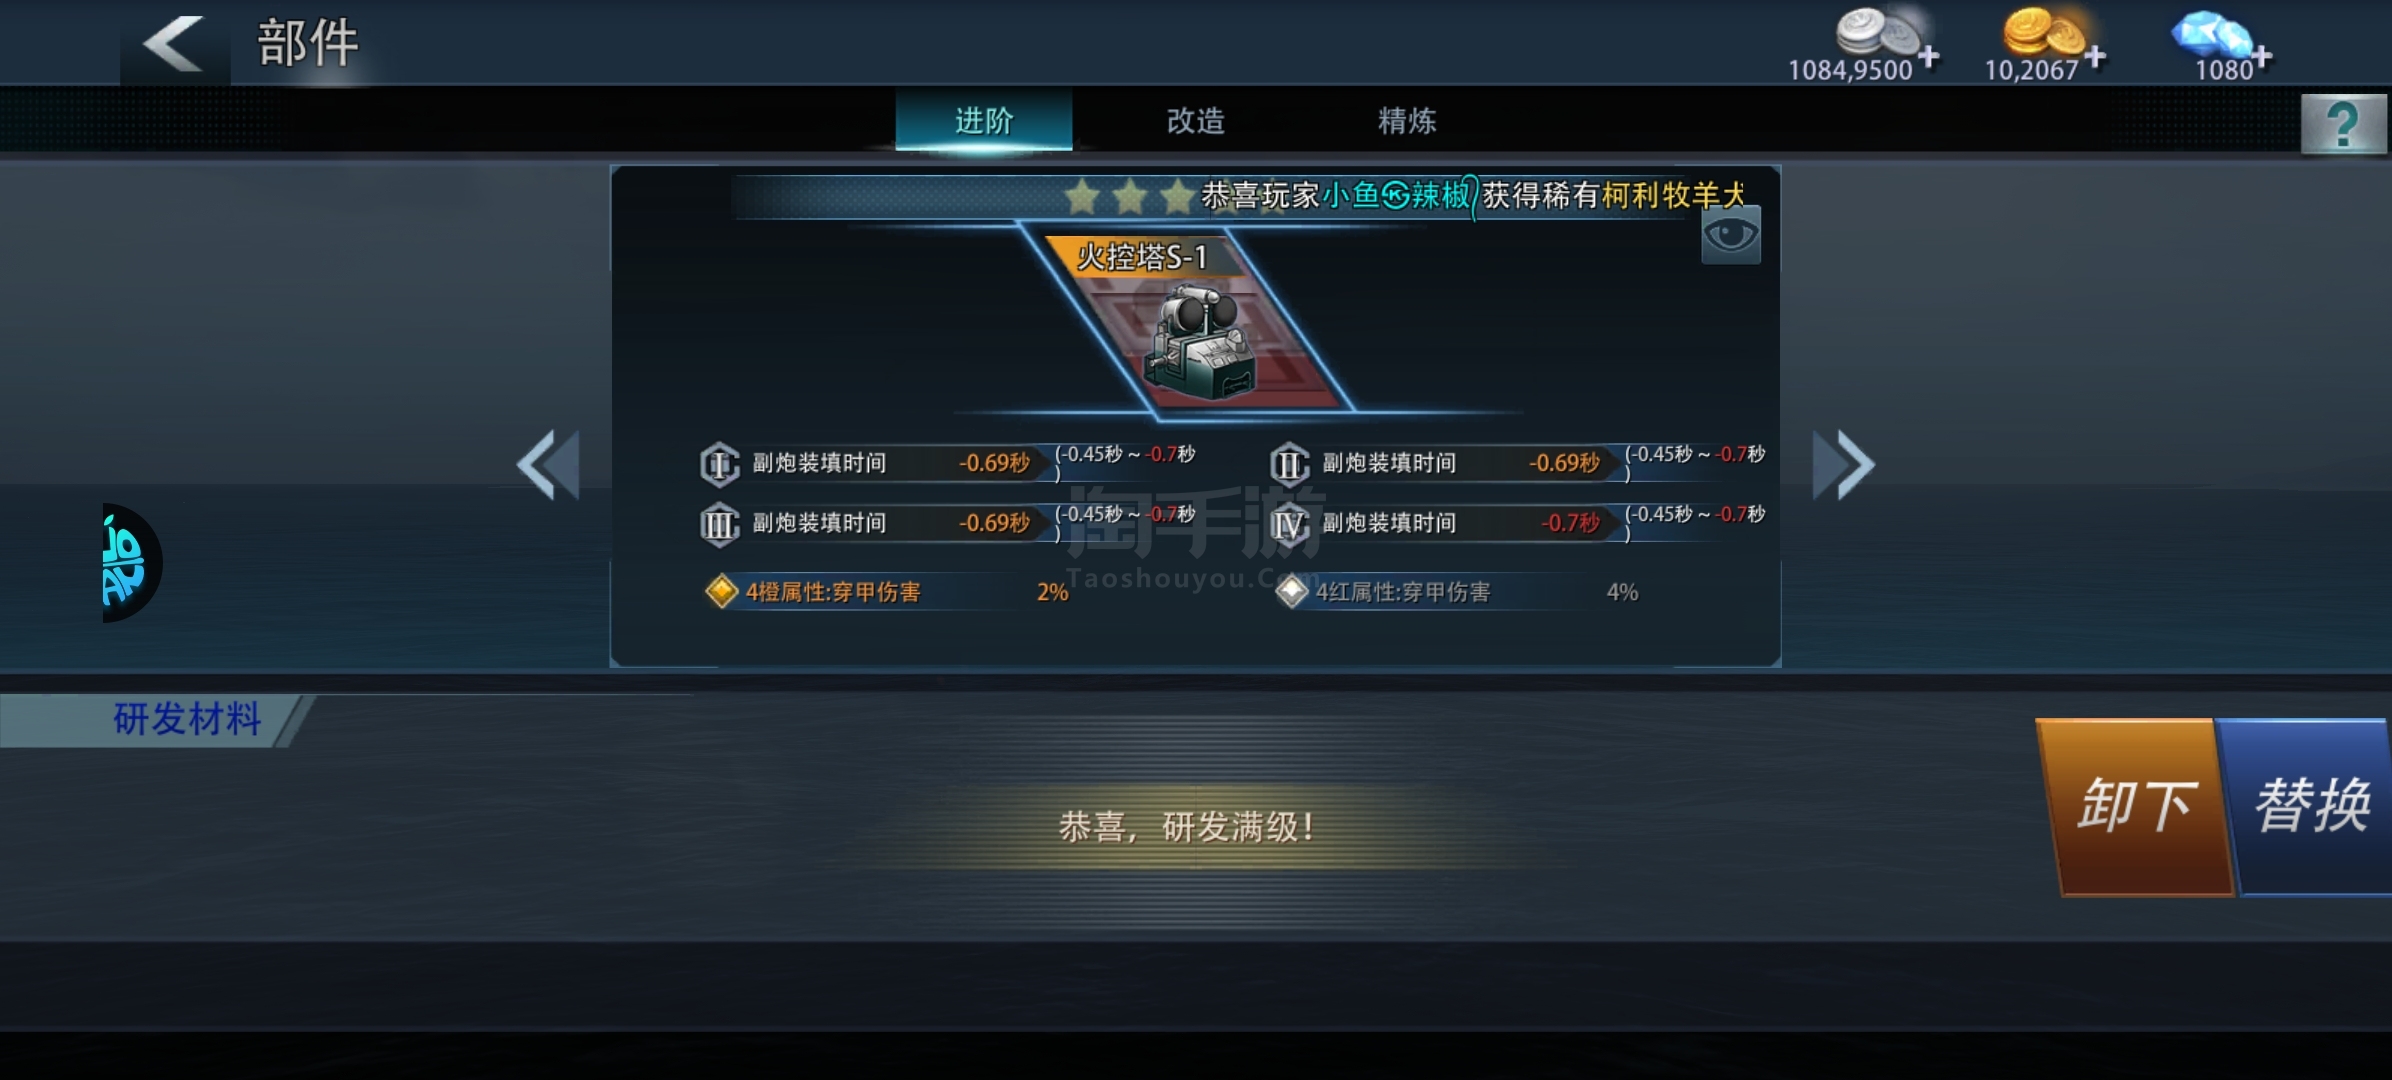The image size is (2392, 1080).
Task: Go back using the top-left arrow
Action: click(174, 44)
